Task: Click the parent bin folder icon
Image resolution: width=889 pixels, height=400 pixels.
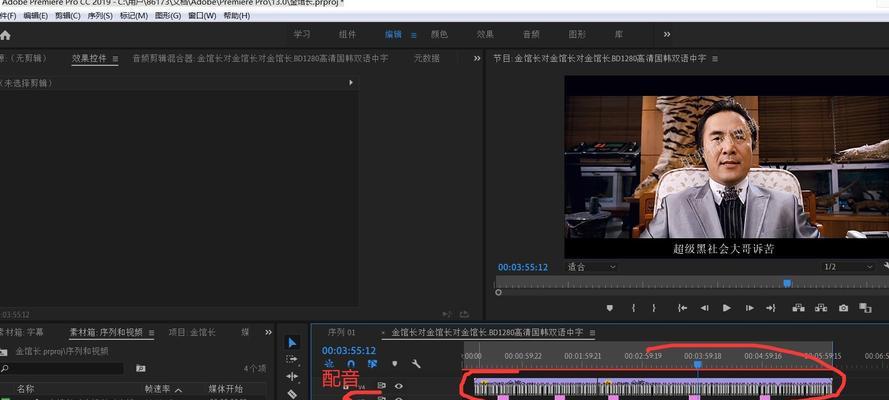Action: [x=3, y=351]
